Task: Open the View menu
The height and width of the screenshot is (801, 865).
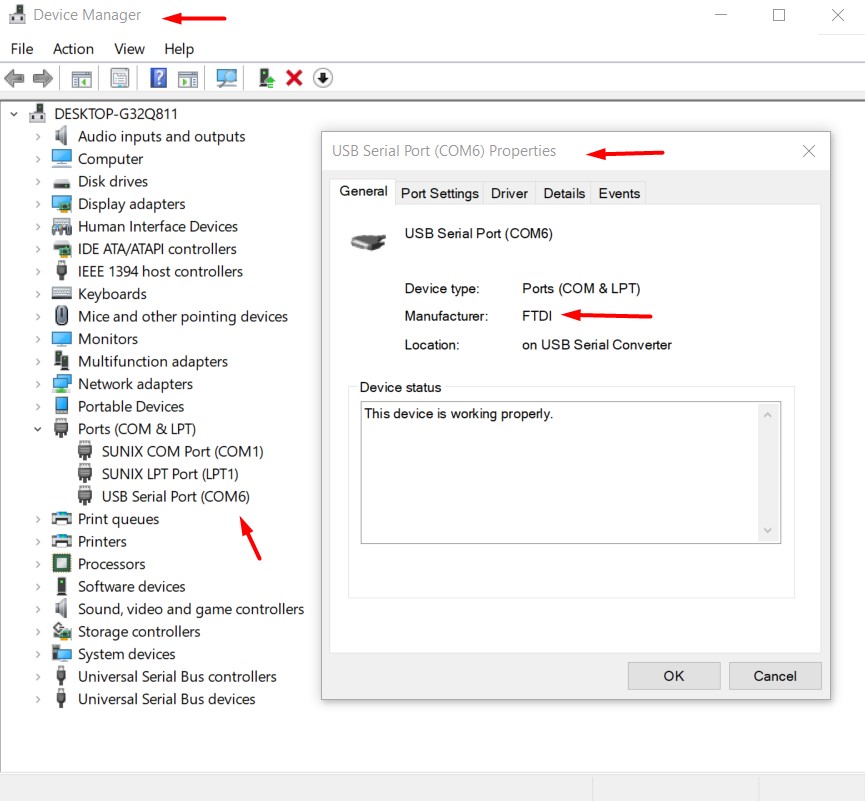Action: 129,49
